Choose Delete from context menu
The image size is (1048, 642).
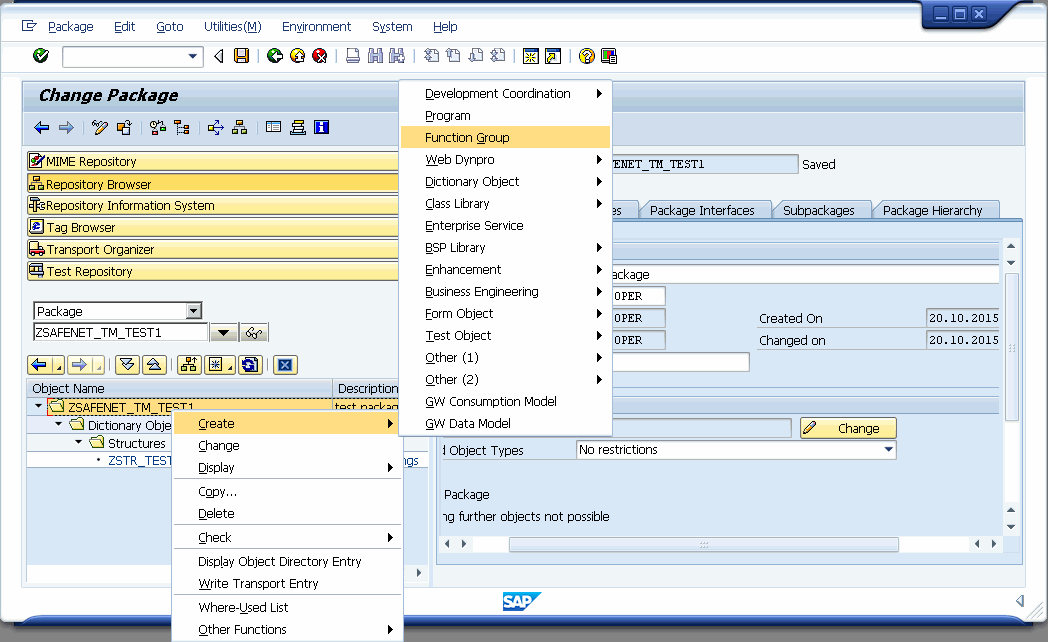click(287, 514)
